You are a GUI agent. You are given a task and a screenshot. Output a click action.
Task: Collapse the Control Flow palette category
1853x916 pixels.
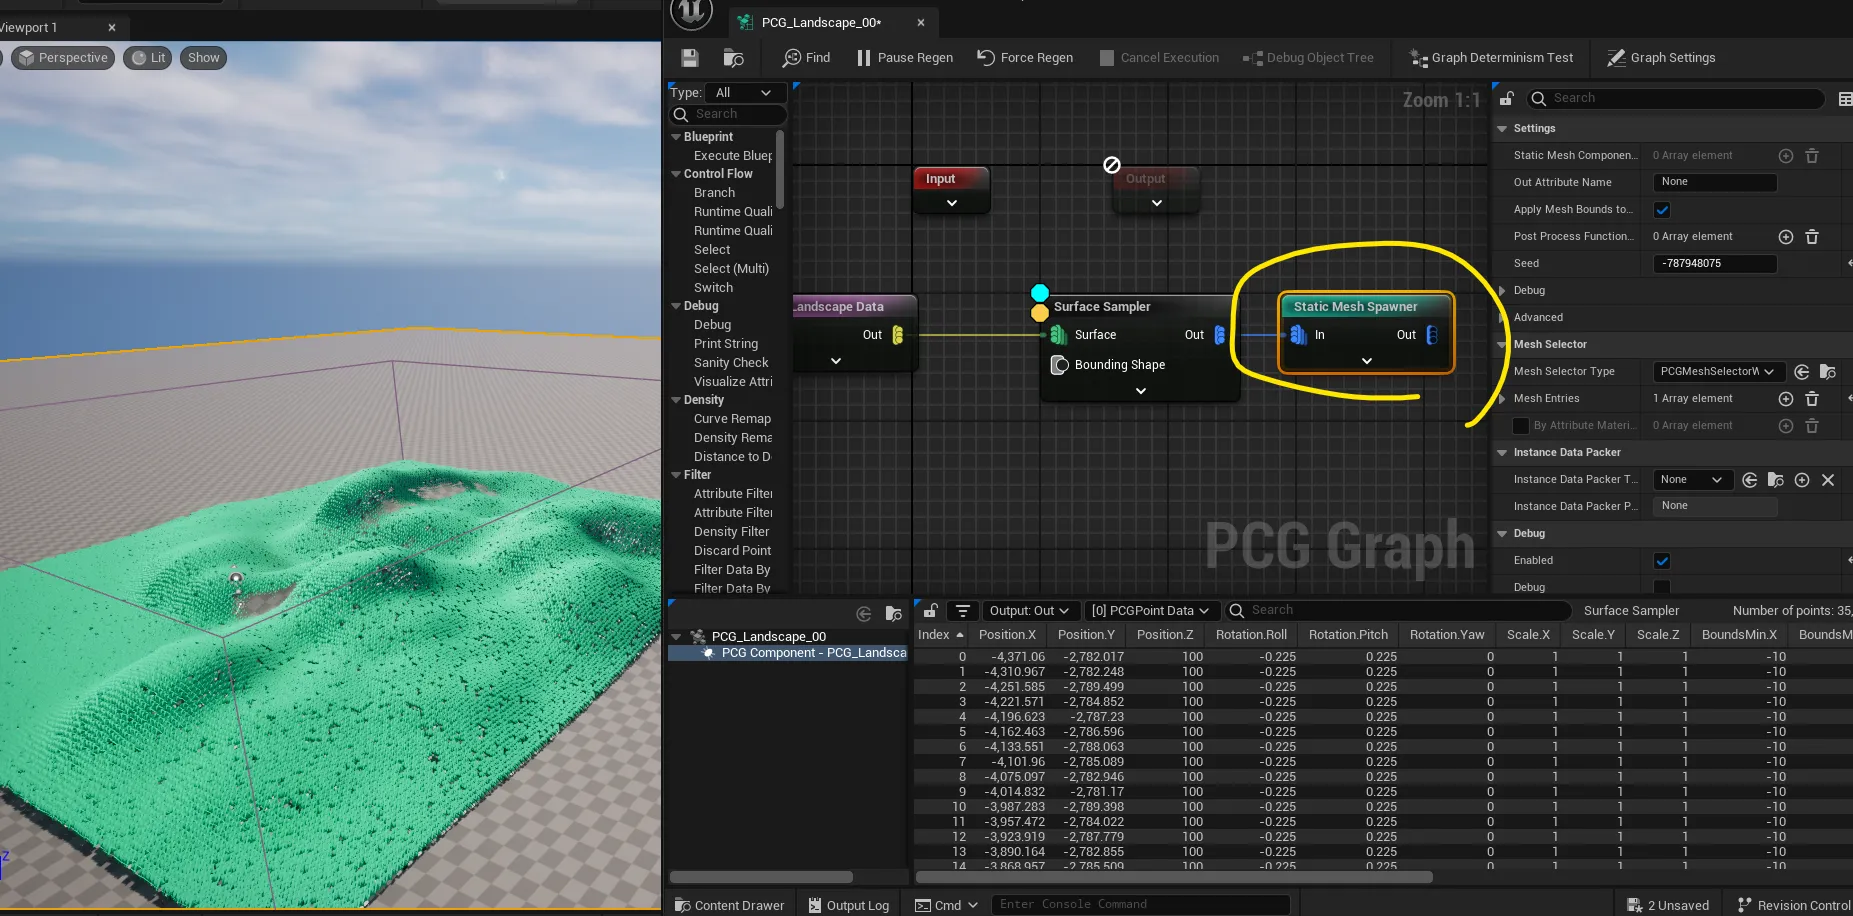point(676,174)
